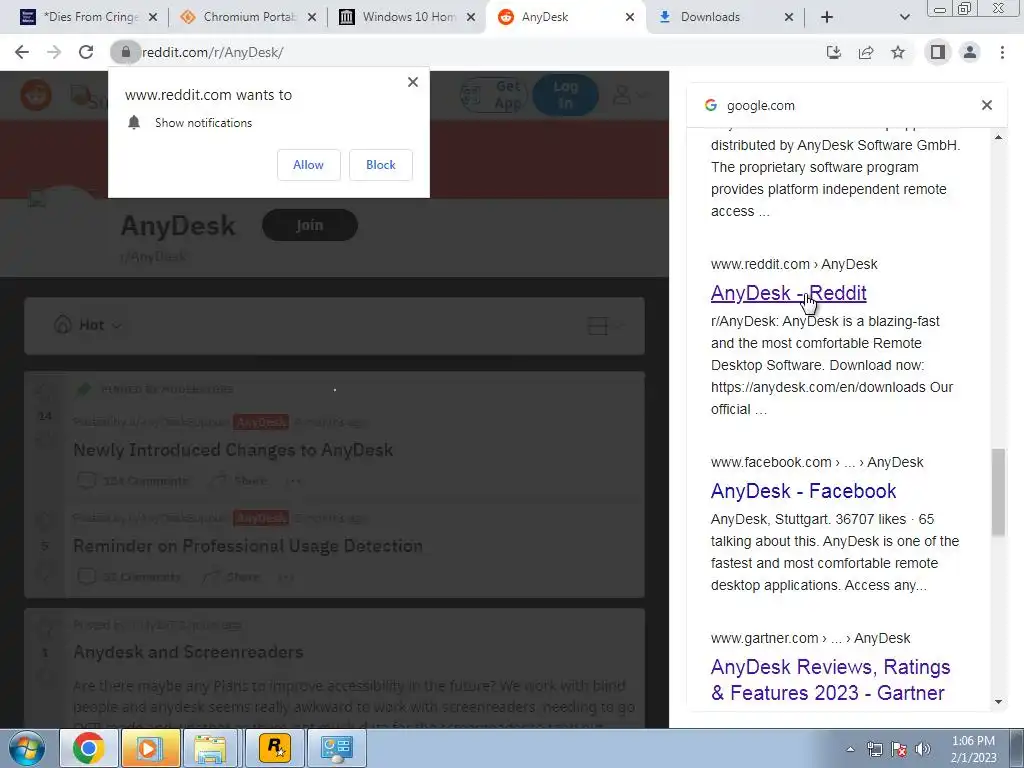Bookmark this page with the star icon
This screenshot has width=1024, height=768.
pyautogui.click(x=898, y=52)
